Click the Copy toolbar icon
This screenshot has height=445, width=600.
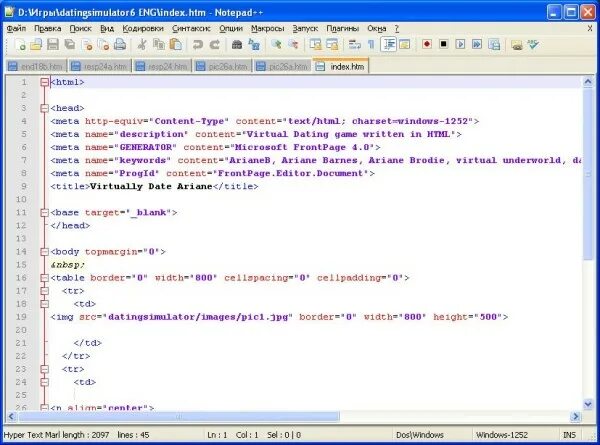click(159, 45)
